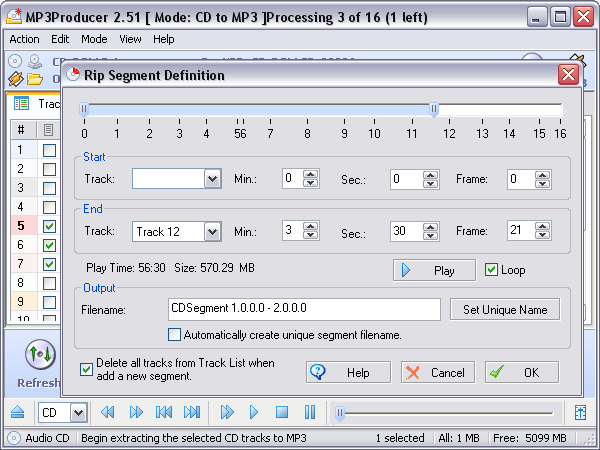Rewind with the double left arrow
The image size is (600, 450).
(x=108, y=412)
